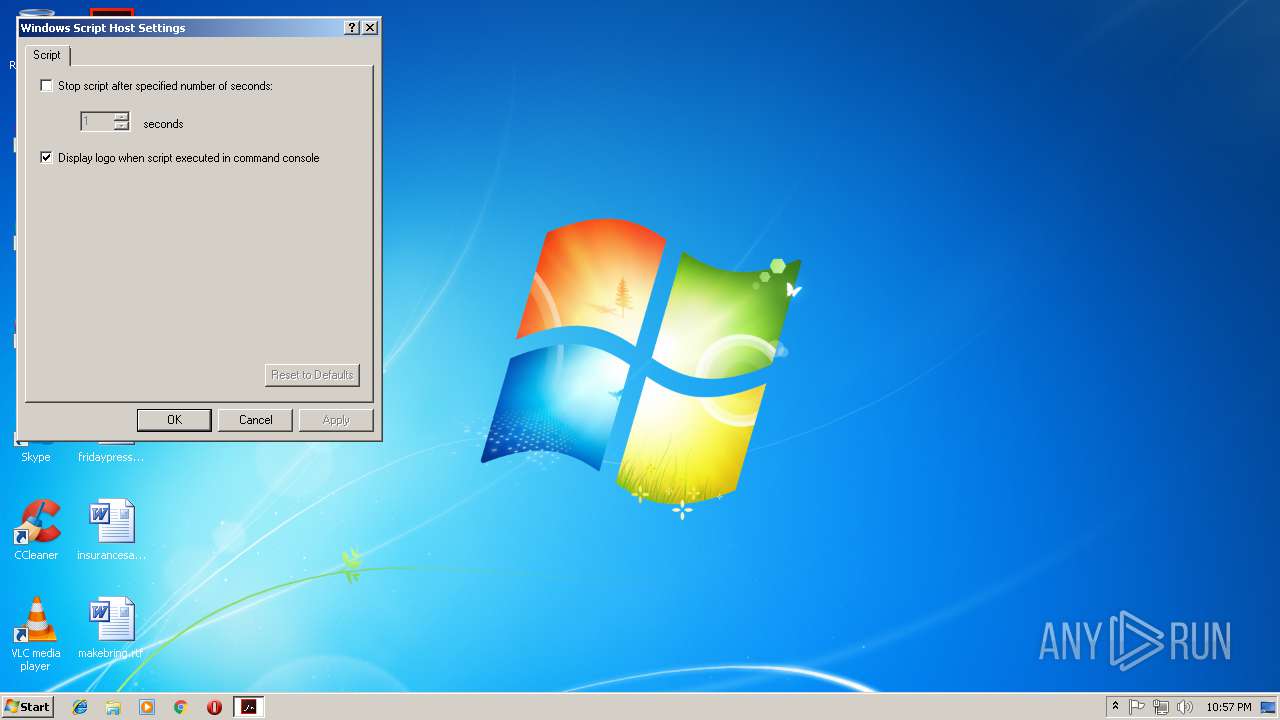Screen dimensions: 1280x720
Task: Open Windows Explorer from taskbar
Action: (x=113, y=707)
